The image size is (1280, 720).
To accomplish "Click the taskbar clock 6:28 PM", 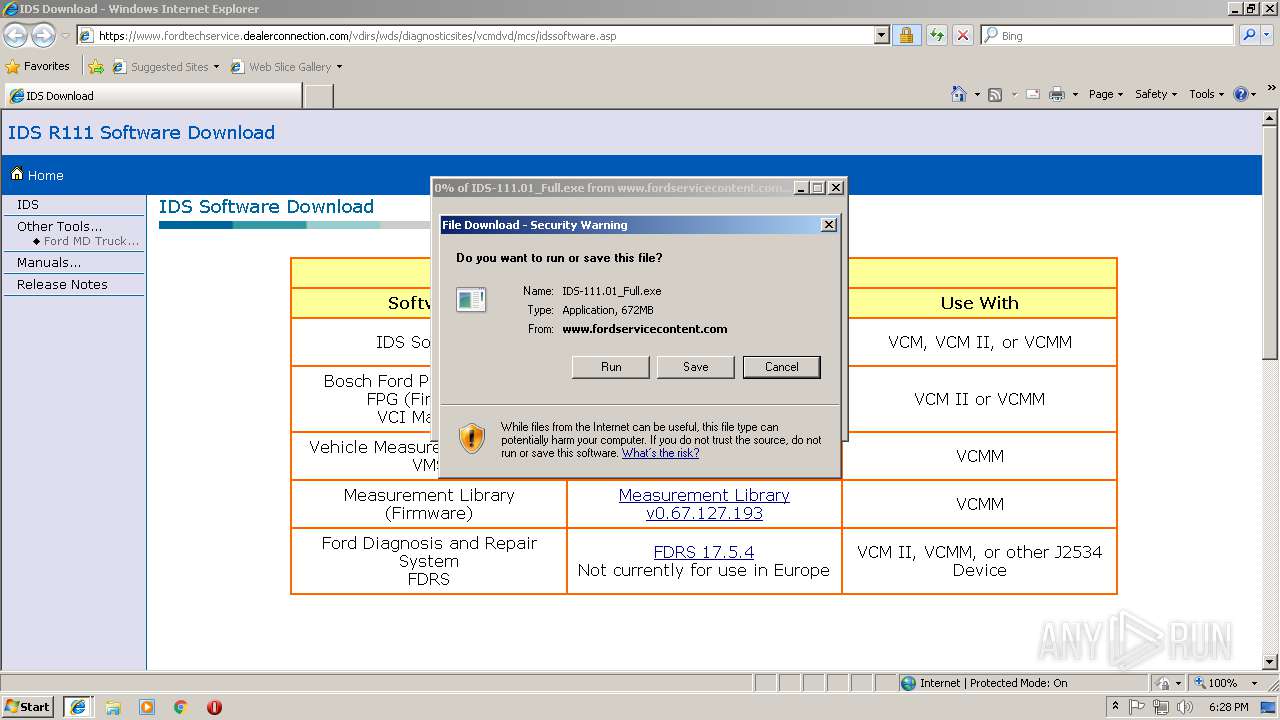I will tap(1228, 707).
